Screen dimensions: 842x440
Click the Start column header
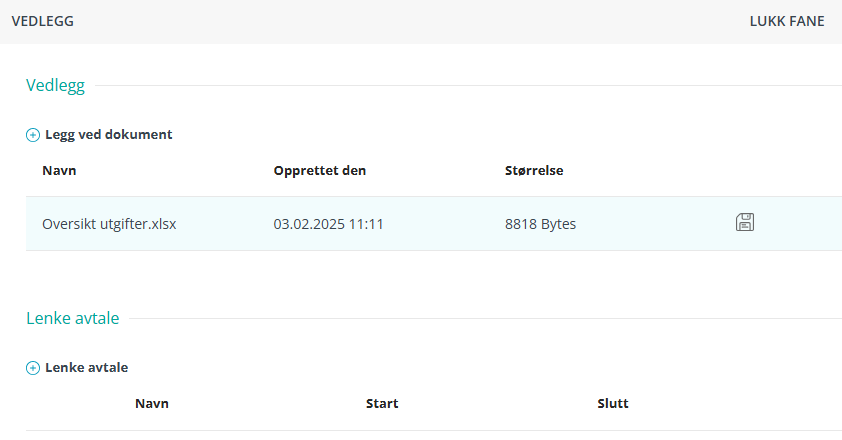[x=382, y=403]
